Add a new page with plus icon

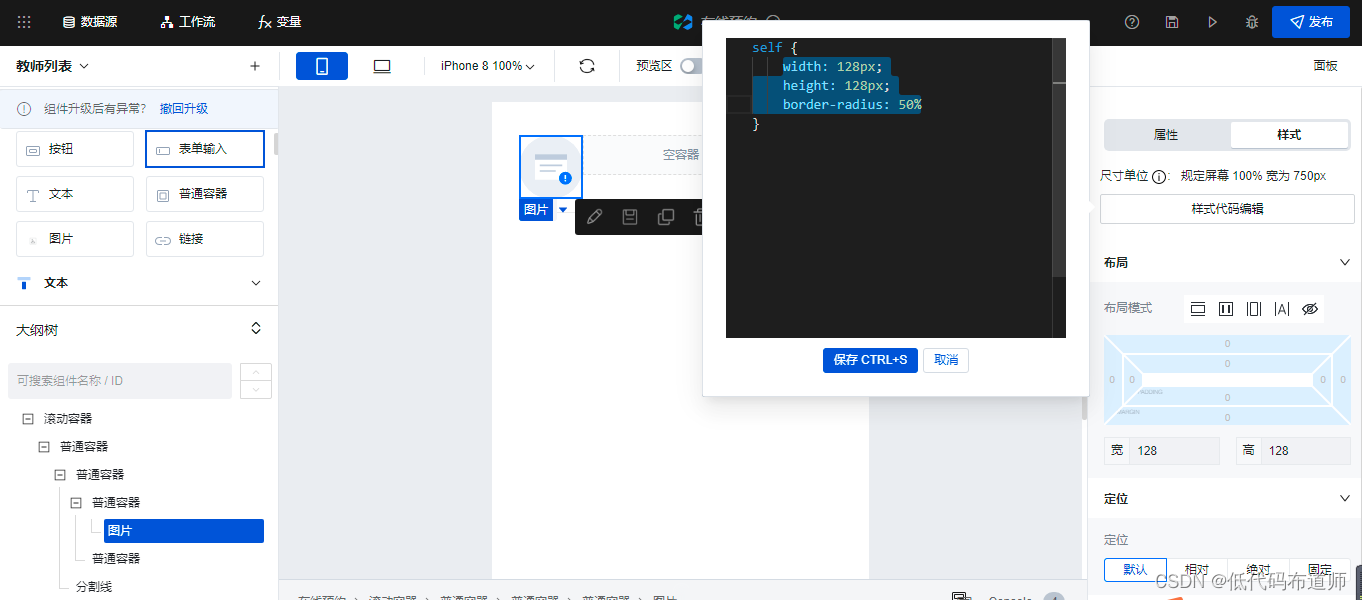(255, 66)
